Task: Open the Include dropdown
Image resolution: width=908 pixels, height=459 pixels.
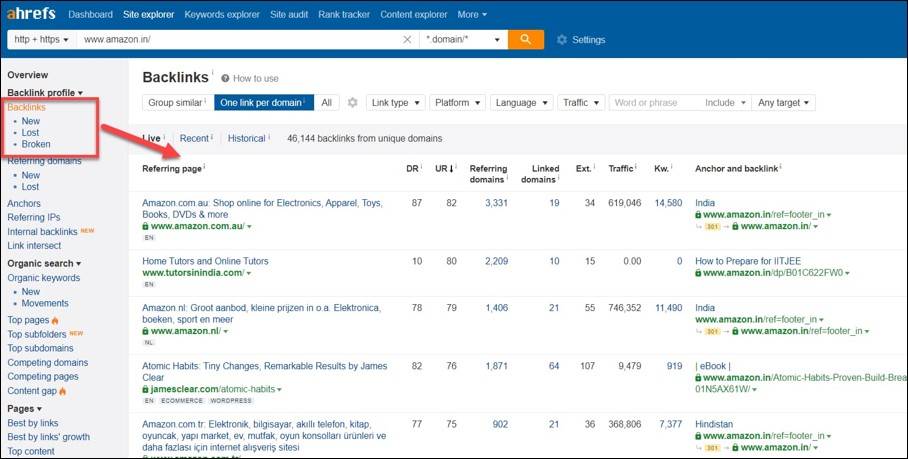Action: pos(725,102)
